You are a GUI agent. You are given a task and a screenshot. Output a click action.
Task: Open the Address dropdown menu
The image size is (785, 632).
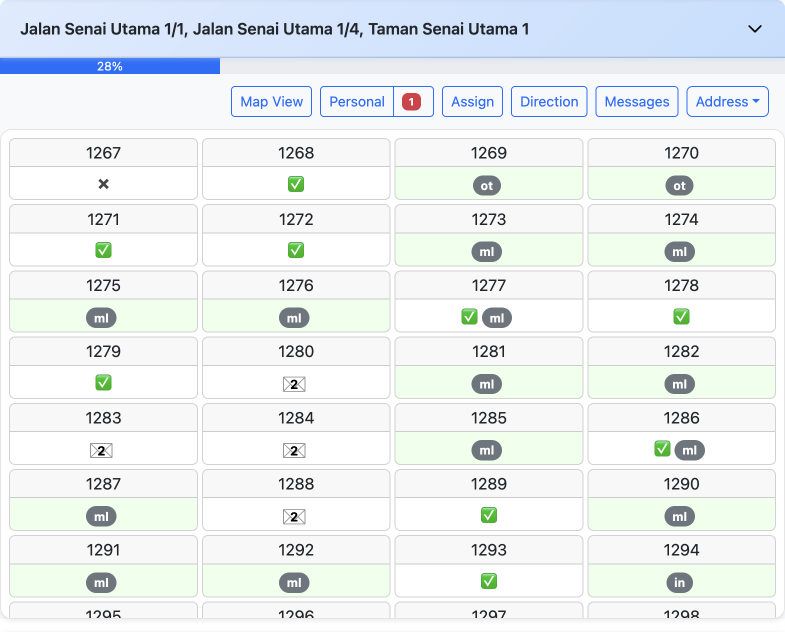pos(727,102)
